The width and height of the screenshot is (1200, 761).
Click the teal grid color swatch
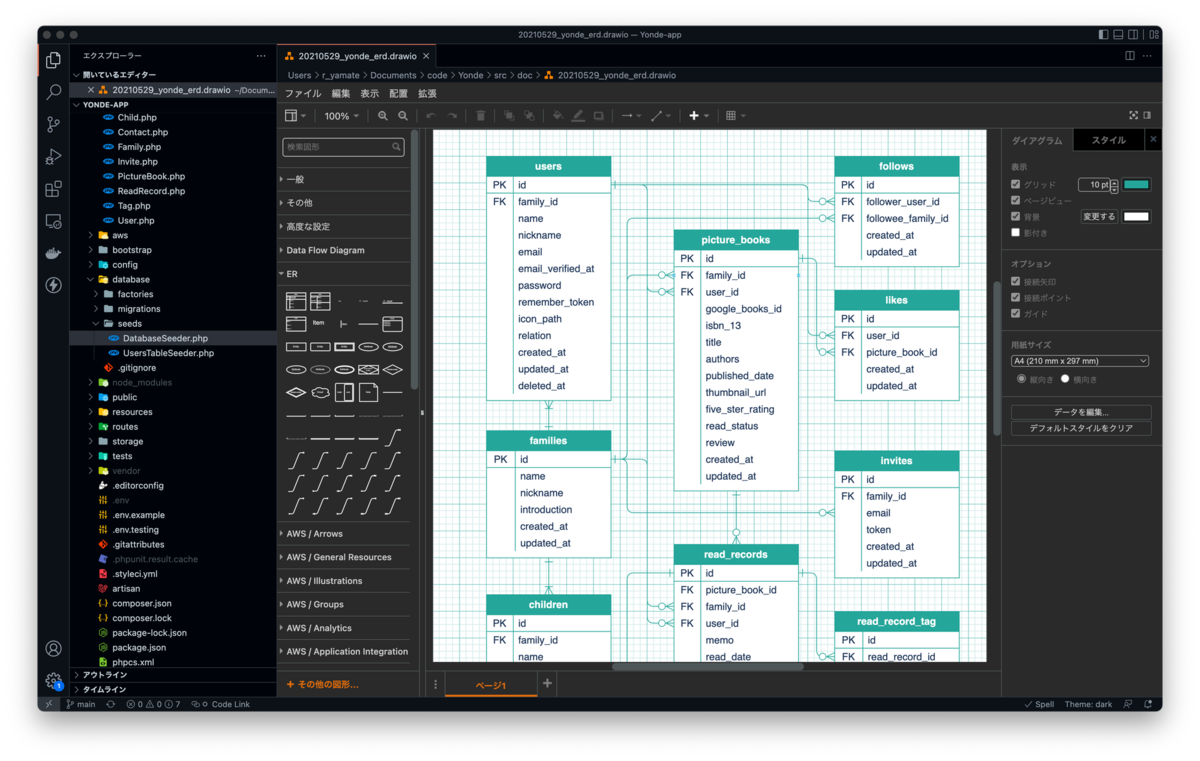coord(1137,185)
